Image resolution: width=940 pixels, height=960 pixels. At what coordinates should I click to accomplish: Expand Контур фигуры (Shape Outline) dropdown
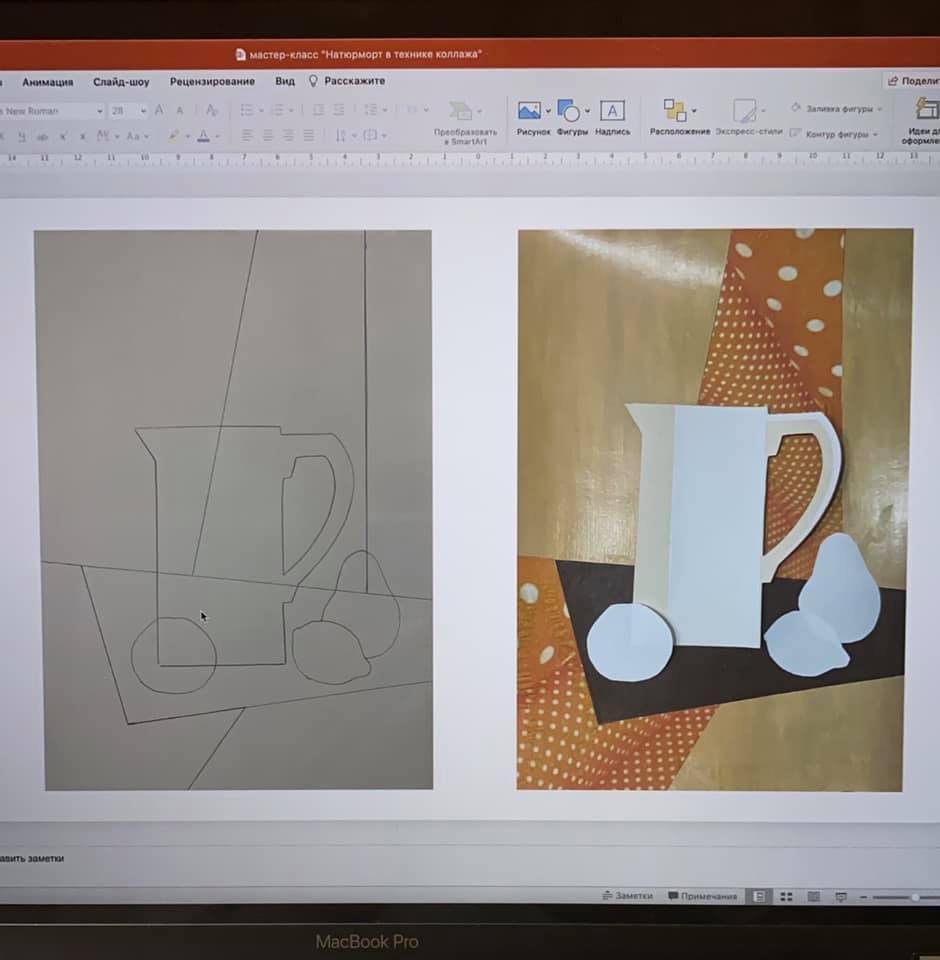(876, 134)
